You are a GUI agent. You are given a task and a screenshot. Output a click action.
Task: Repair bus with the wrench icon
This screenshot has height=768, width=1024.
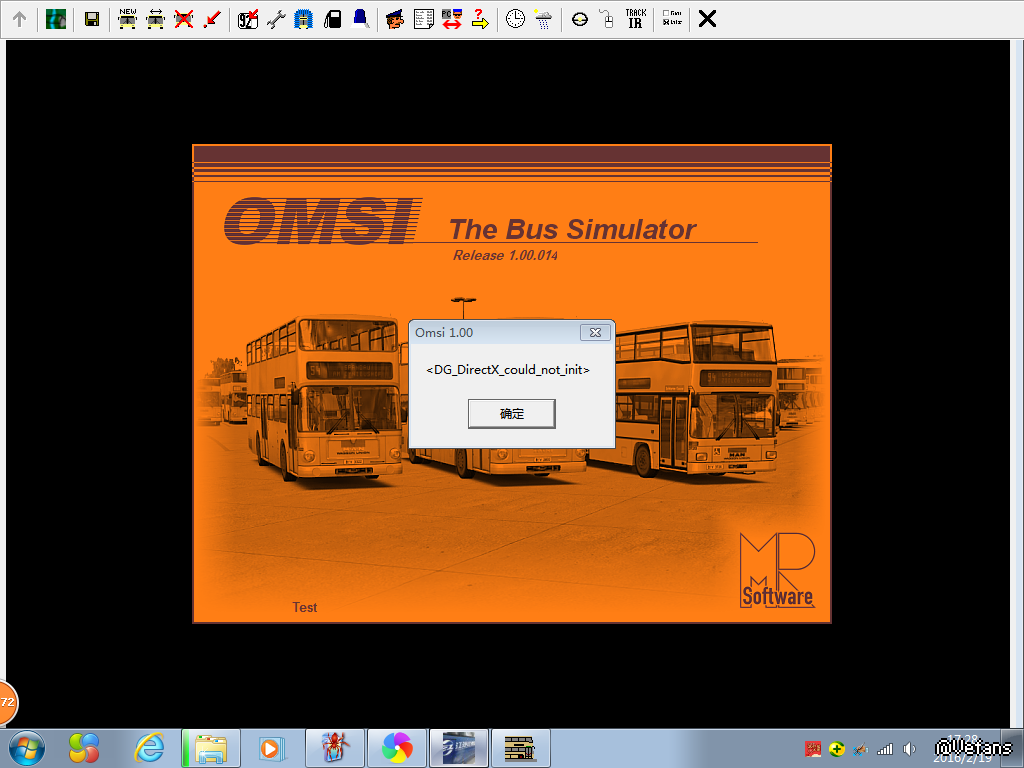[x=276, y=20]
